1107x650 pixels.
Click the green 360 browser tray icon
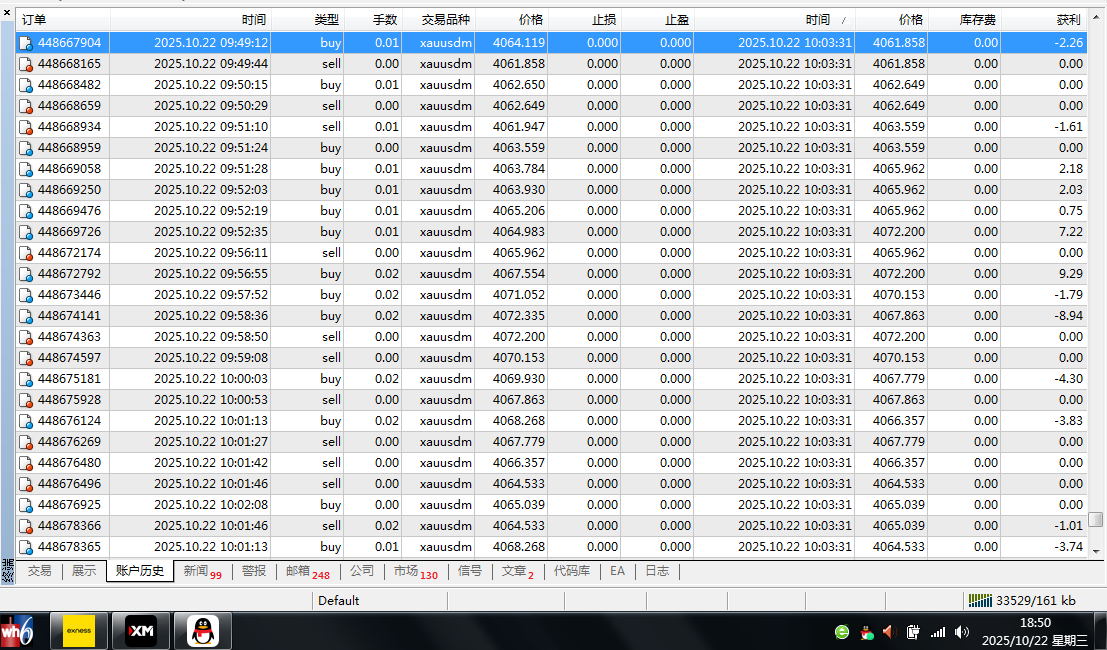tap(842, 632)
